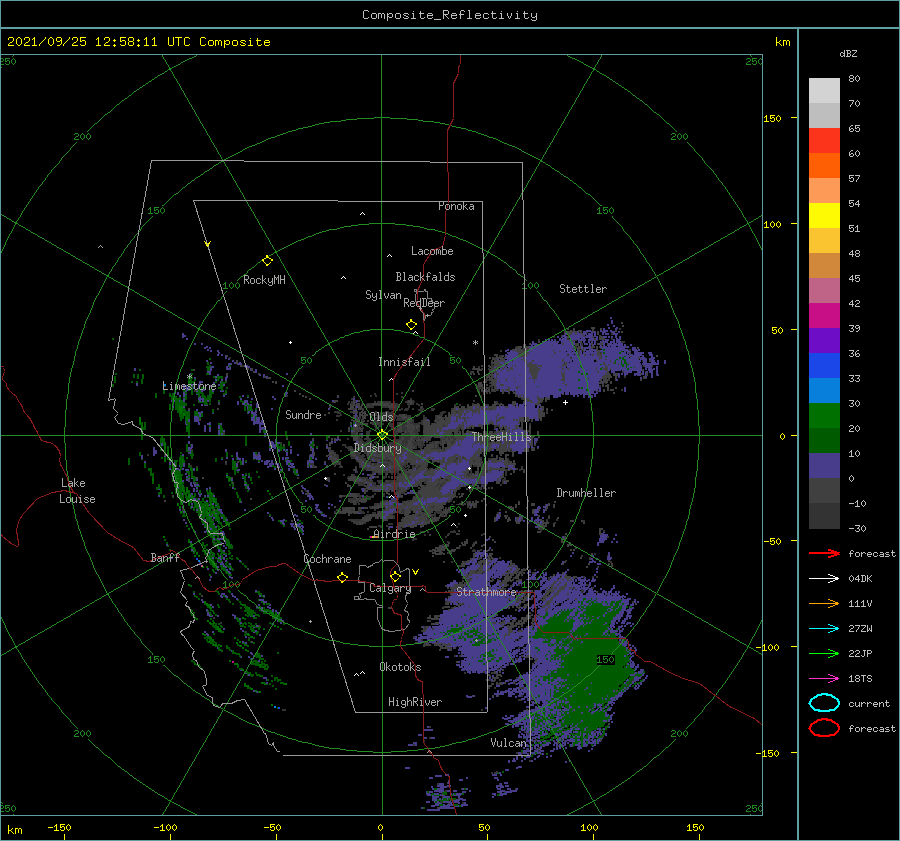Click the Limestone label
Screen dimensions: 900x841
(189, 386)
